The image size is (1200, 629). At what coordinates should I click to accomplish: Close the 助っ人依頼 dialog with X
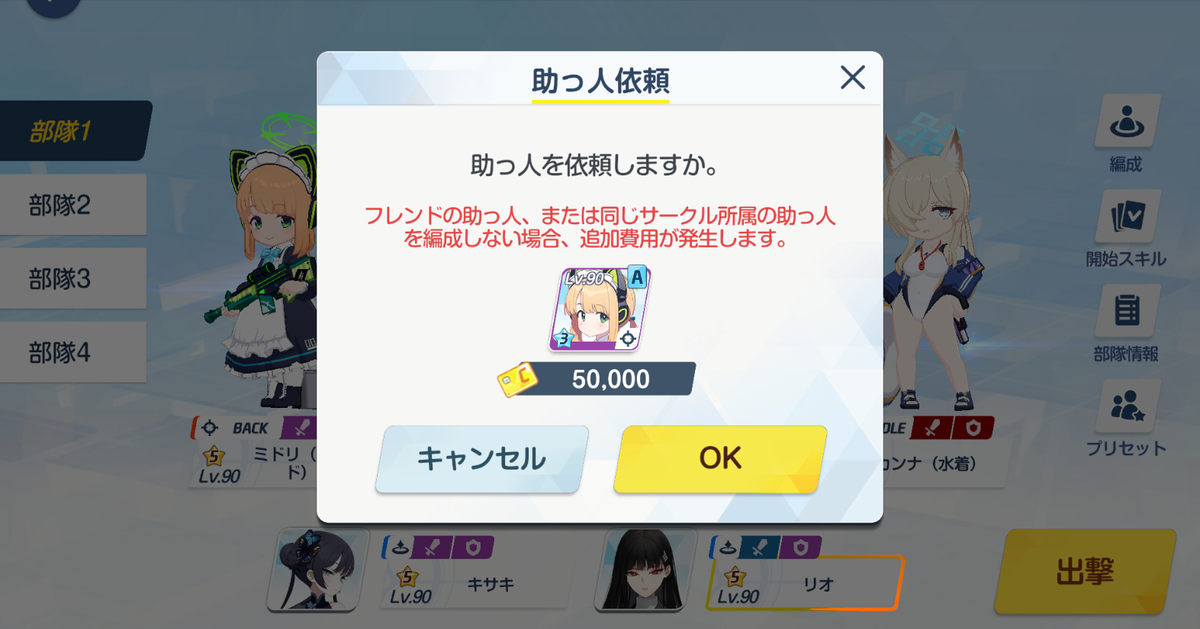coord(852,77)
